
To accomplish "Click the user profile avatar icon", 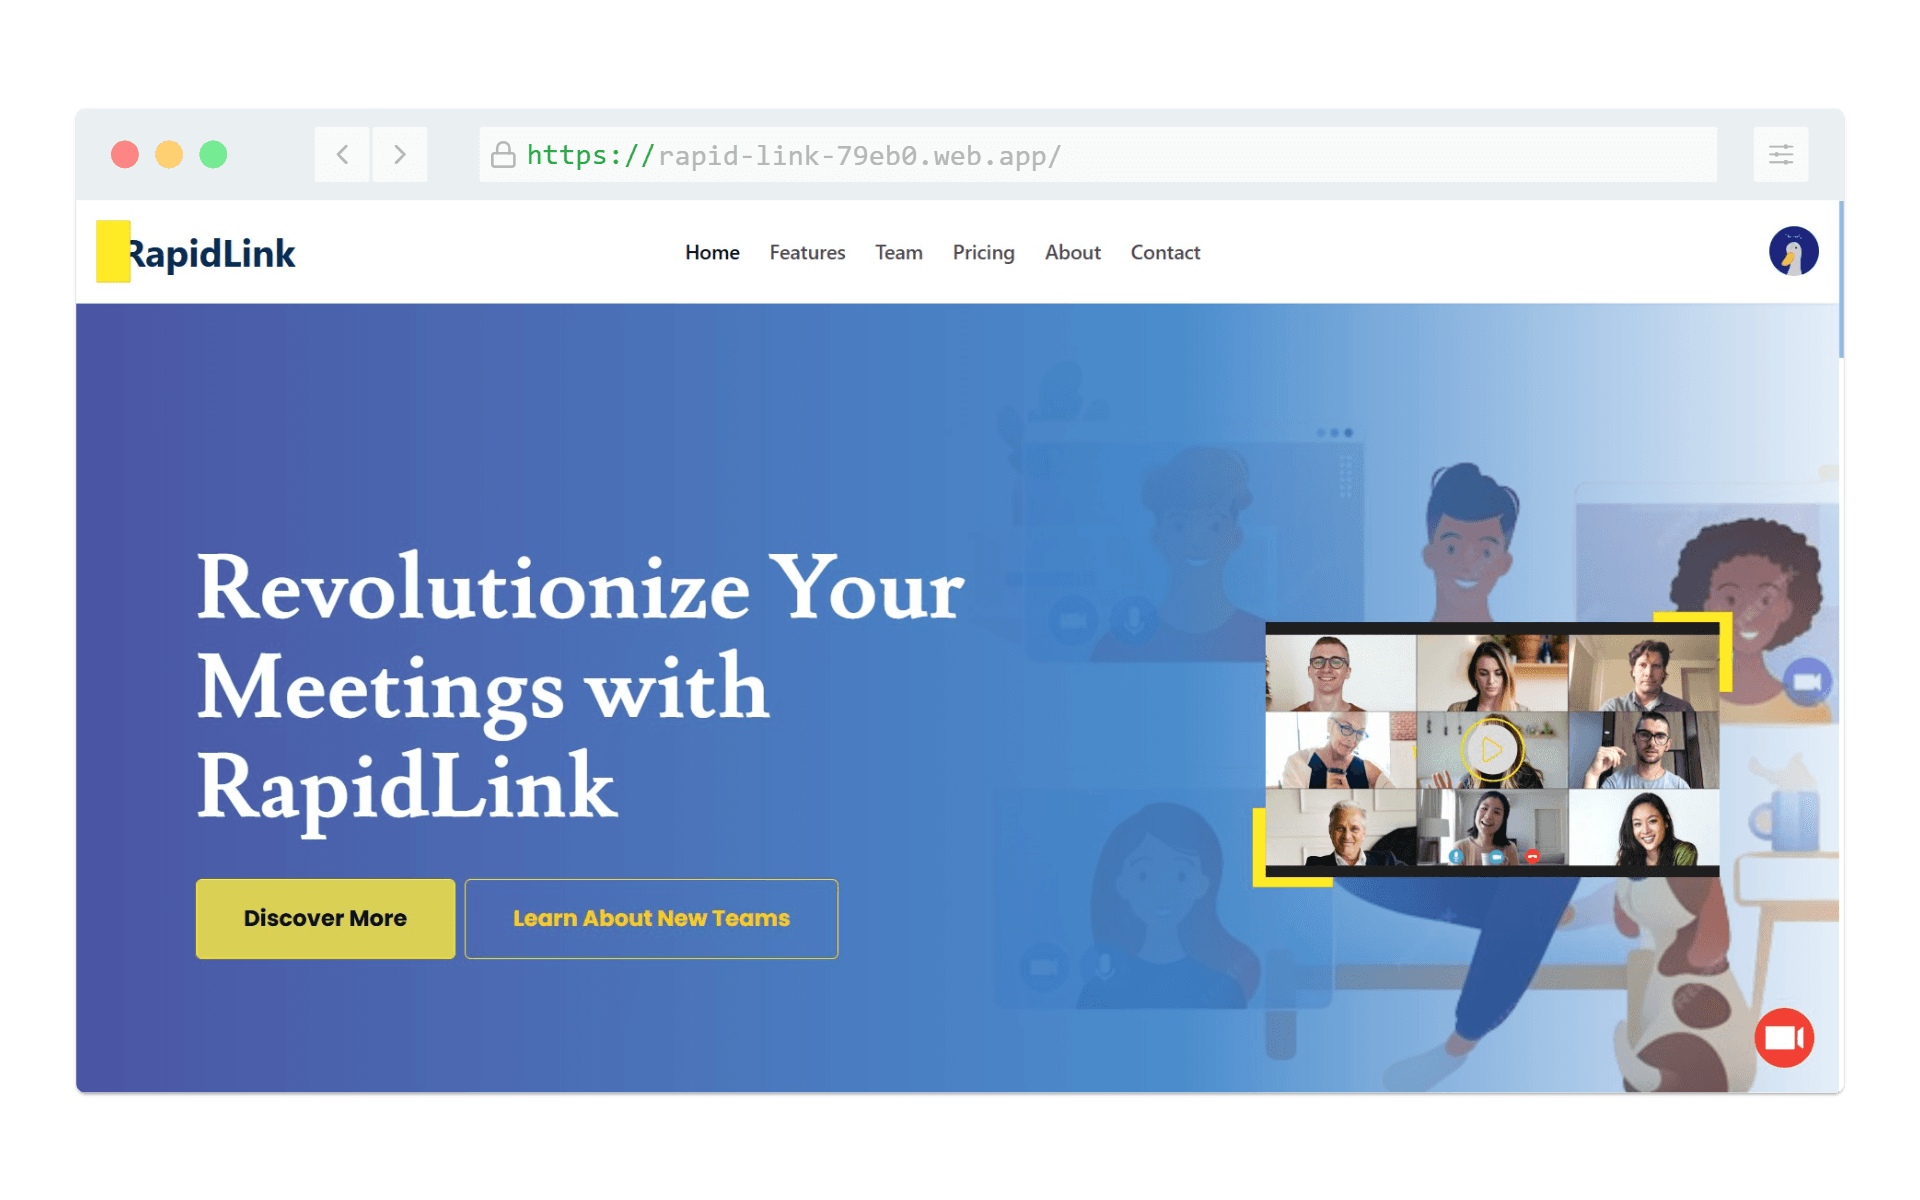I will 1791,252.
